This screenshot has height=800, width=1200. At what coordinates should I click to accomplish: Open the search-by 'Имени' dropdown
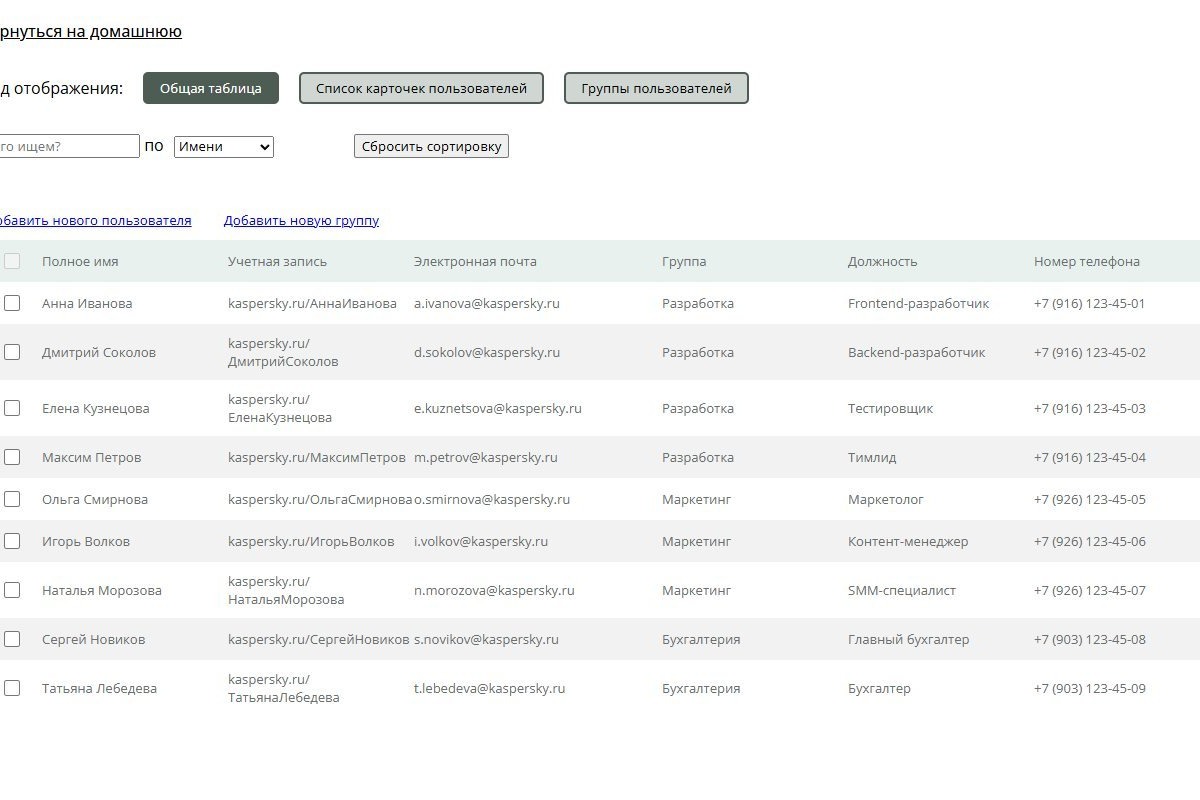[224, 147]
